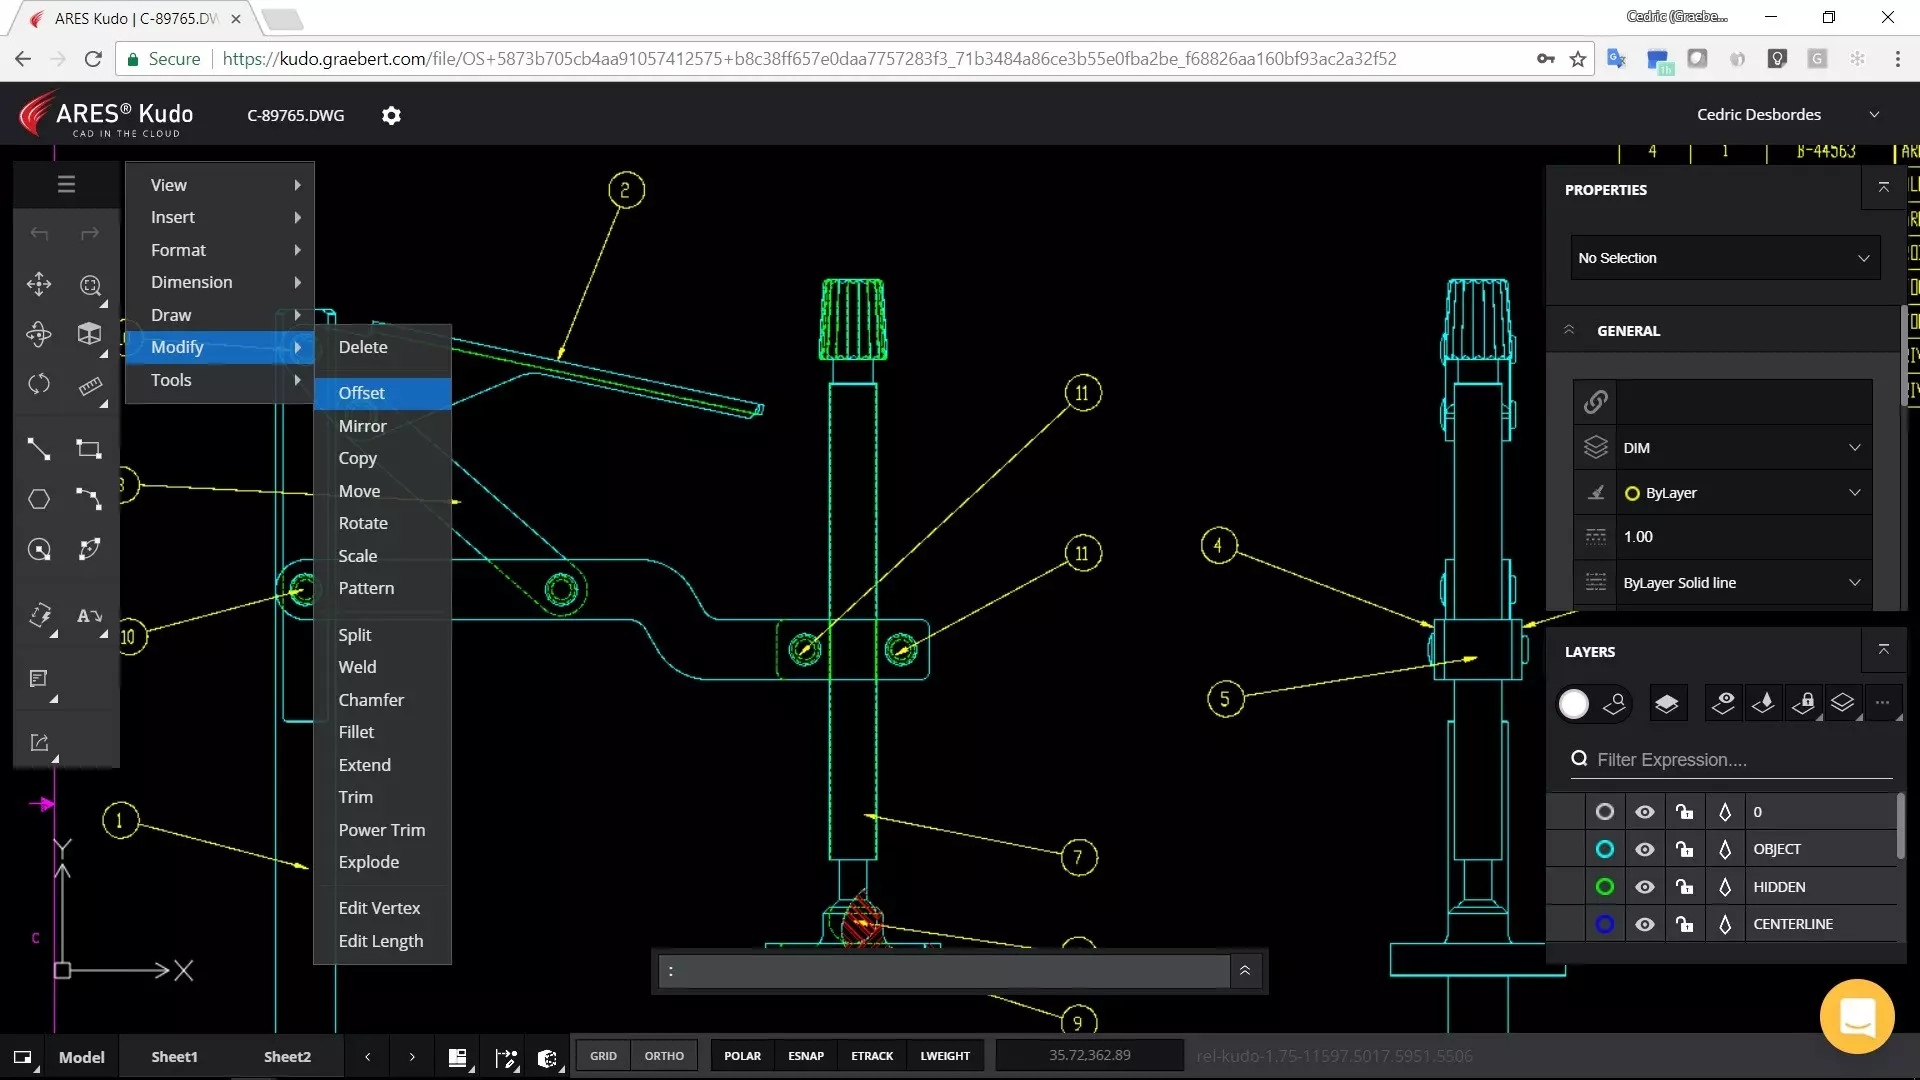Image resolution: width=1920 pixels, height=1080 pixels.
Task: Open drawing settings gear icon
Action: pyautogui.click(x=391, y=115)
